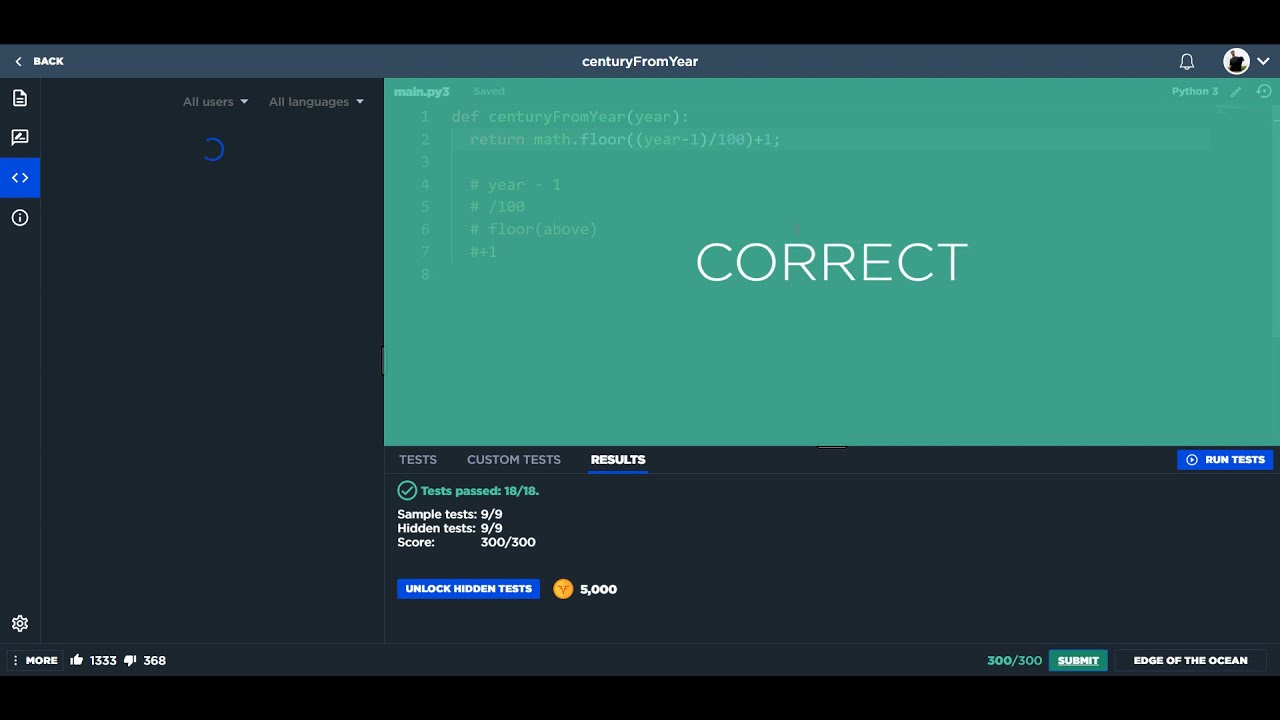Click the code history reset icon
1280x720 pixels.
pos(1264,91)
